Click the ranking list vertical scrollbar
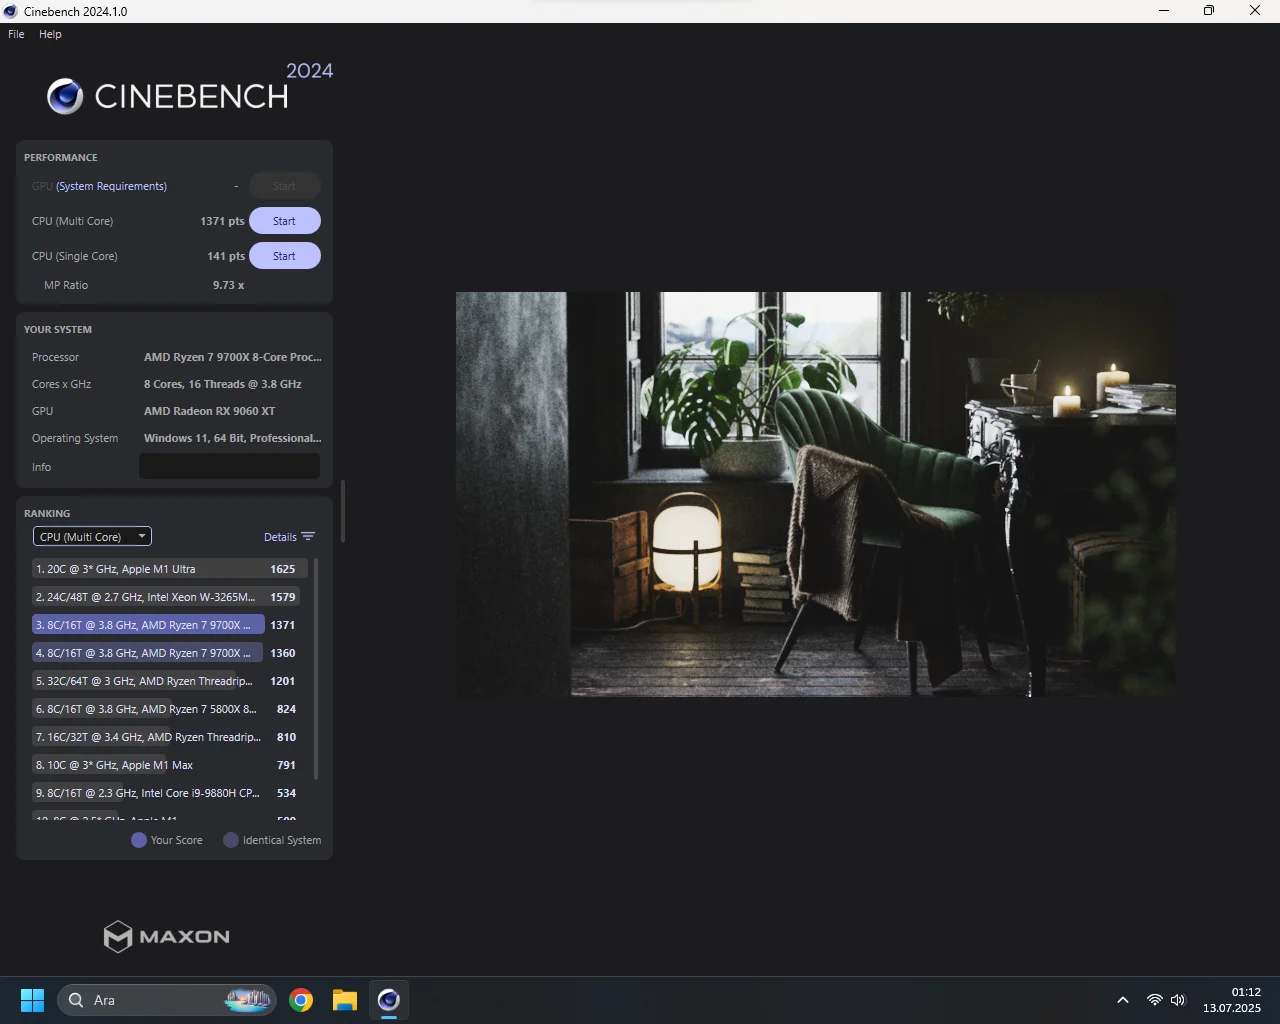1280x1024 pixels. tap(316, 669)
